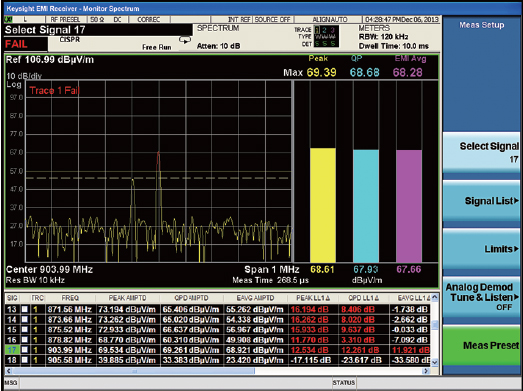Click the horizontal scrollbar thumb
Viewport: 523px width, 391px height.
click(133, 371)
